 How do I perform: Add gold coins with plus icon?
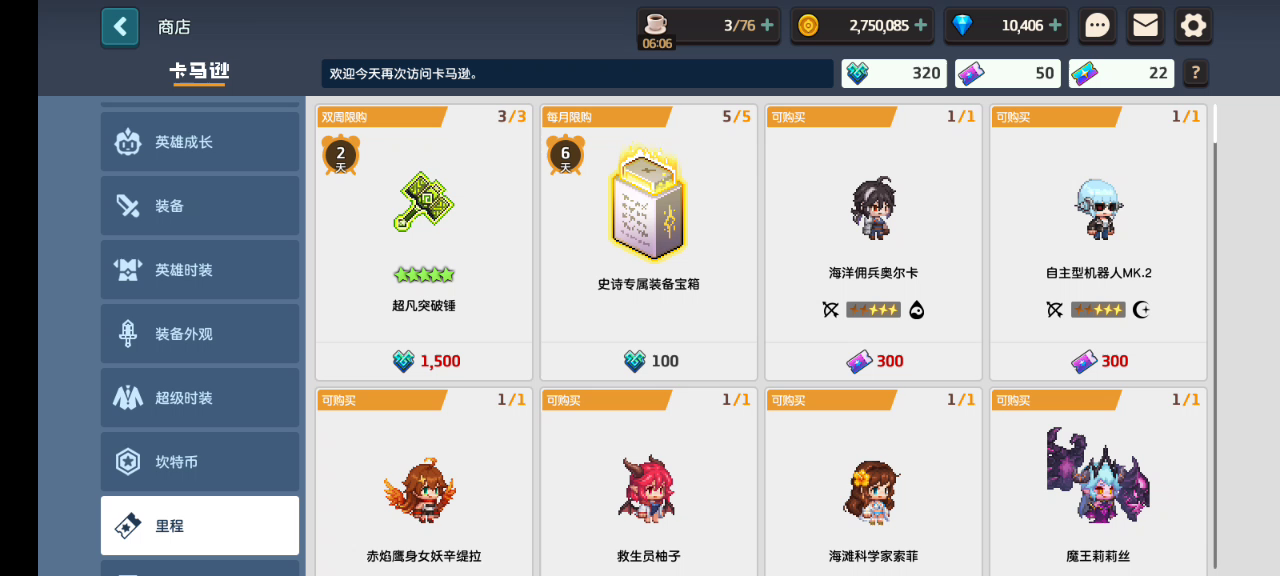click(x=920, y=25)
